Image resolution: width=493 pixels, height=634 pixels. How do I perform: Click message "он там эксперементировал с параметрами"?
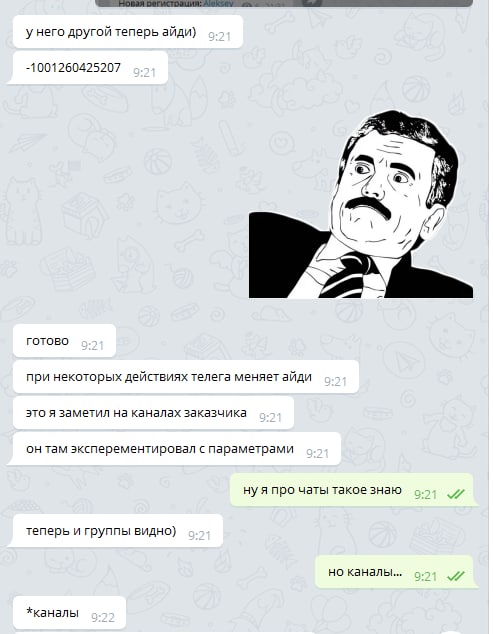click(175, 449)
